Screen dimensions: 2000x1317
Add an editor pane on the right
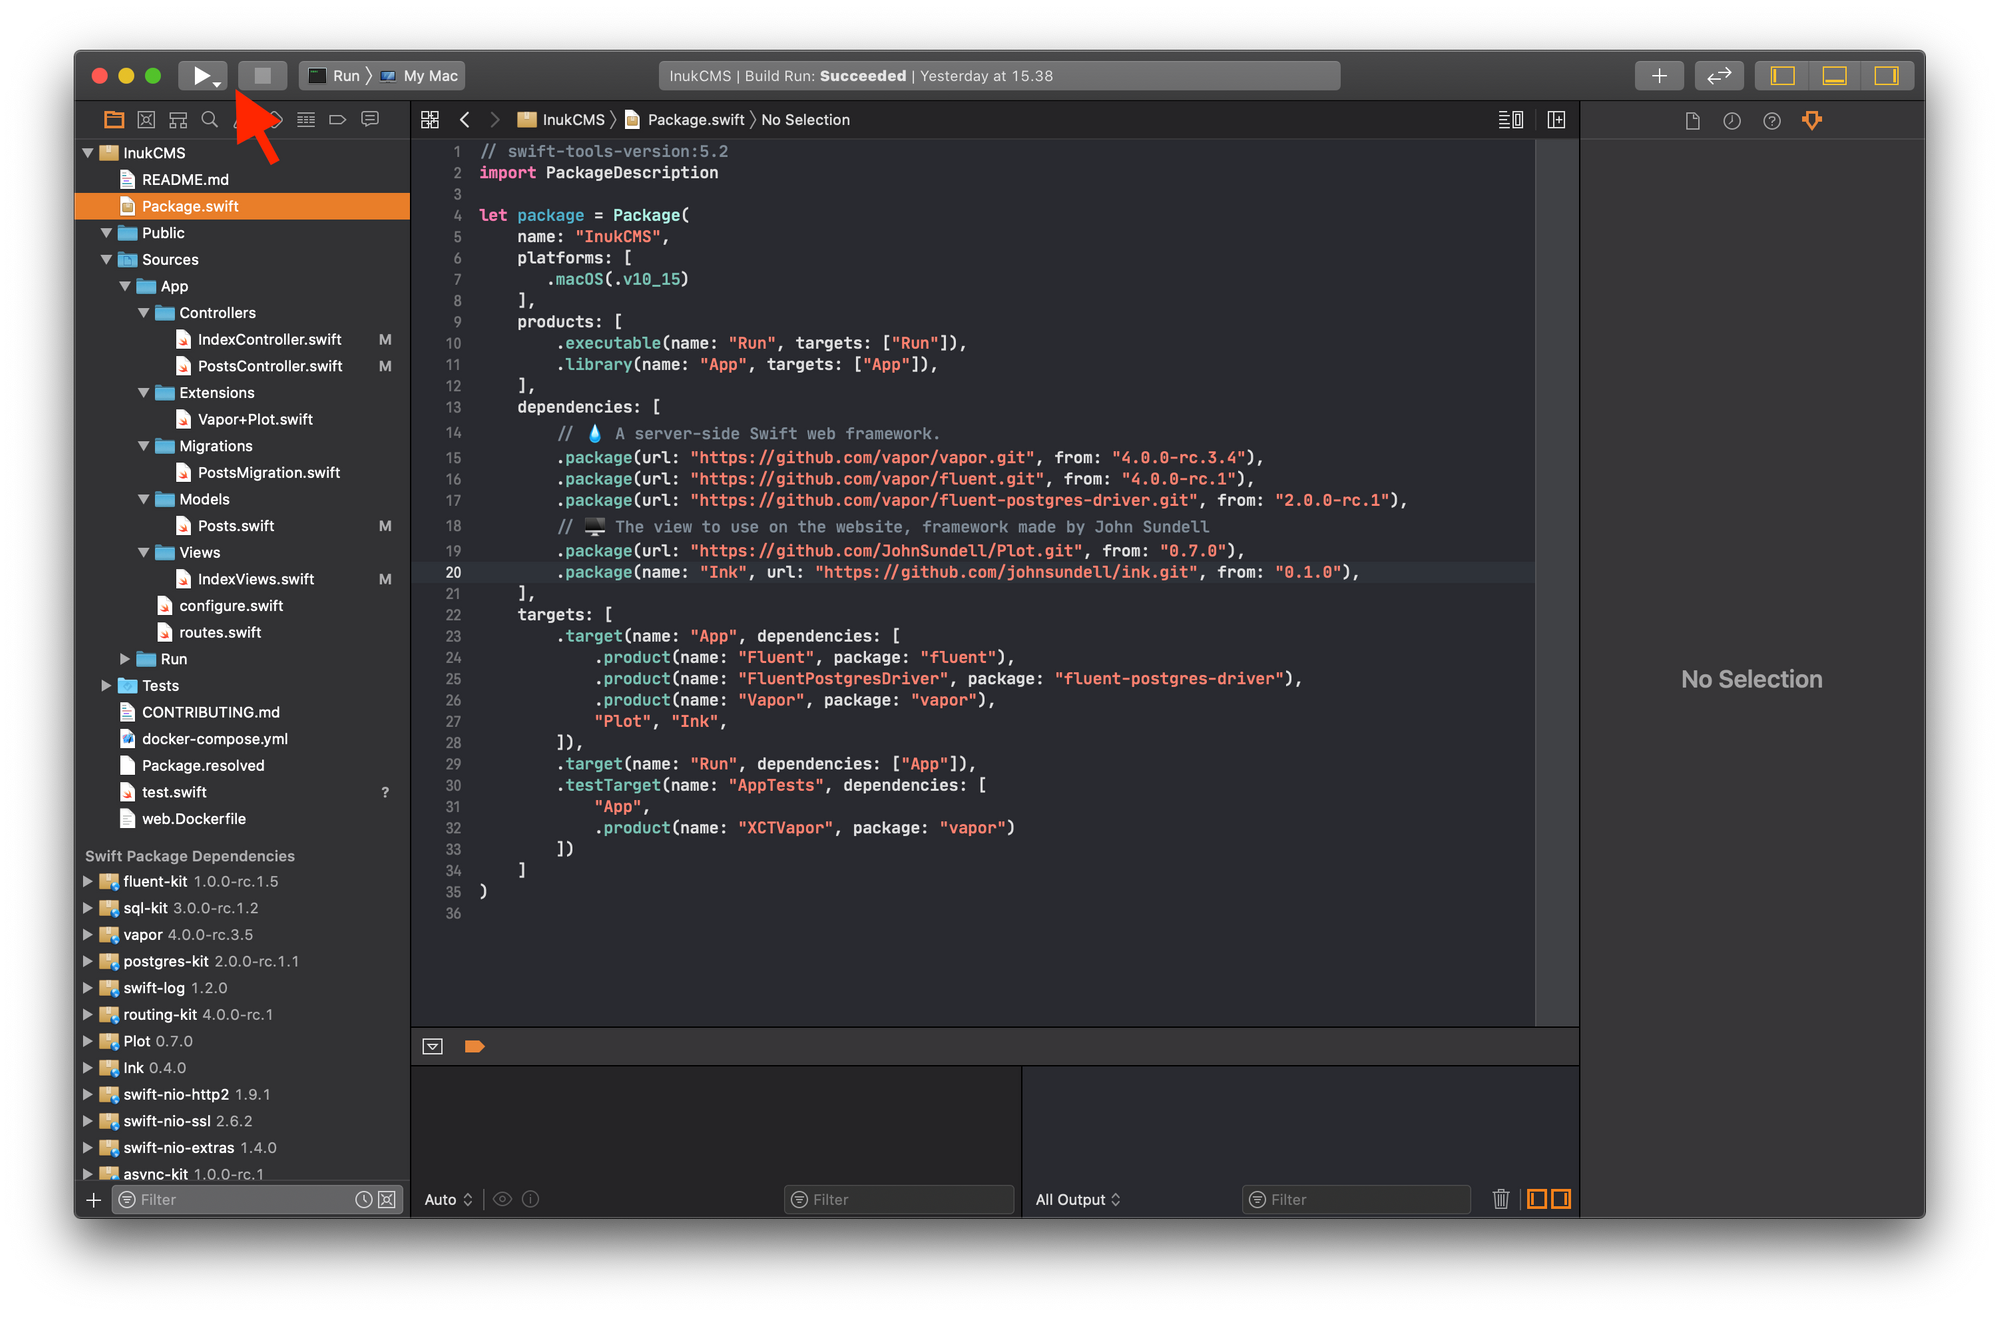pyautogui.click(x=1557, y=120)
